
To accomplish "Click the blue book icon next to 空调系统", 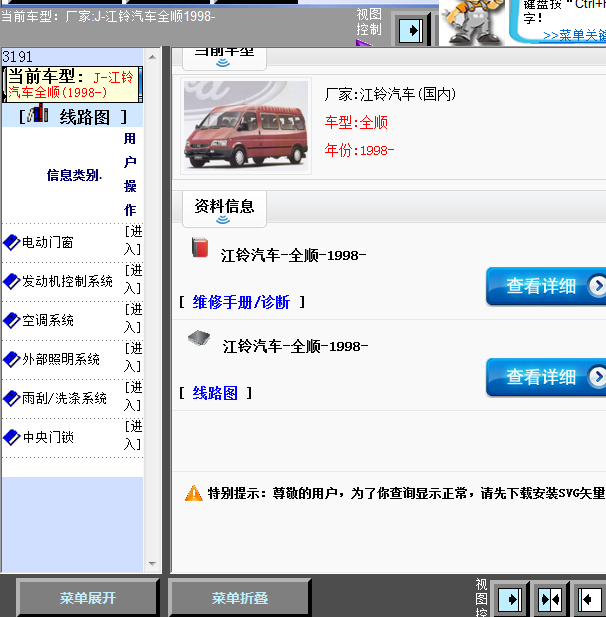I will 11,320.
